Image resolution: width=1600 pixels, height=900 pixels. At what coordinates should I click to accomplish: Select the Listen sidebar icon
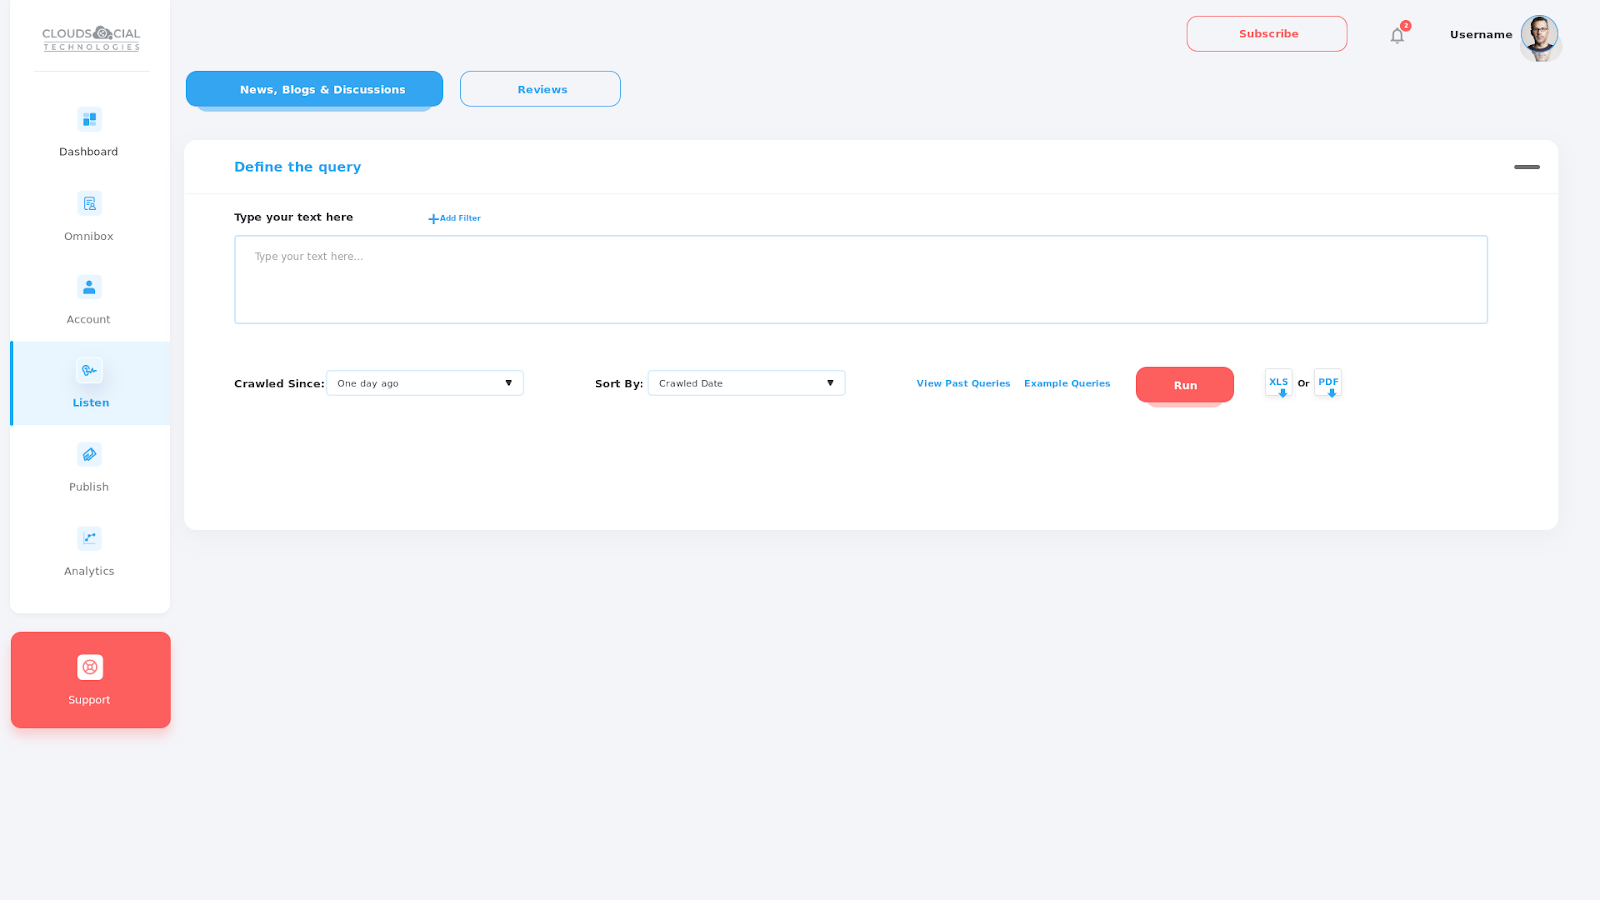point(89,371)
